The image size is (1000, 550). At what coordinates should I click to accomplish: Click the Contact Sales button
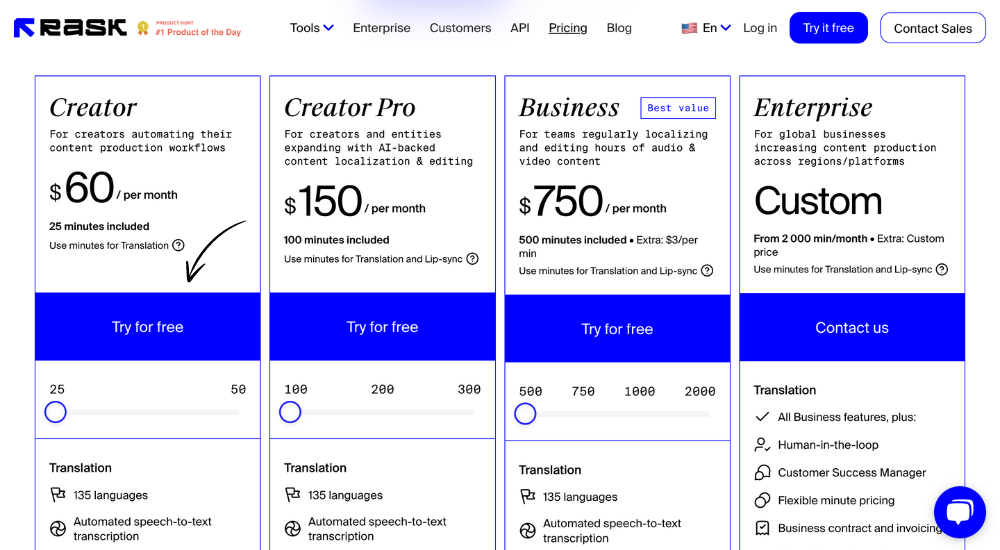(932, 28)
